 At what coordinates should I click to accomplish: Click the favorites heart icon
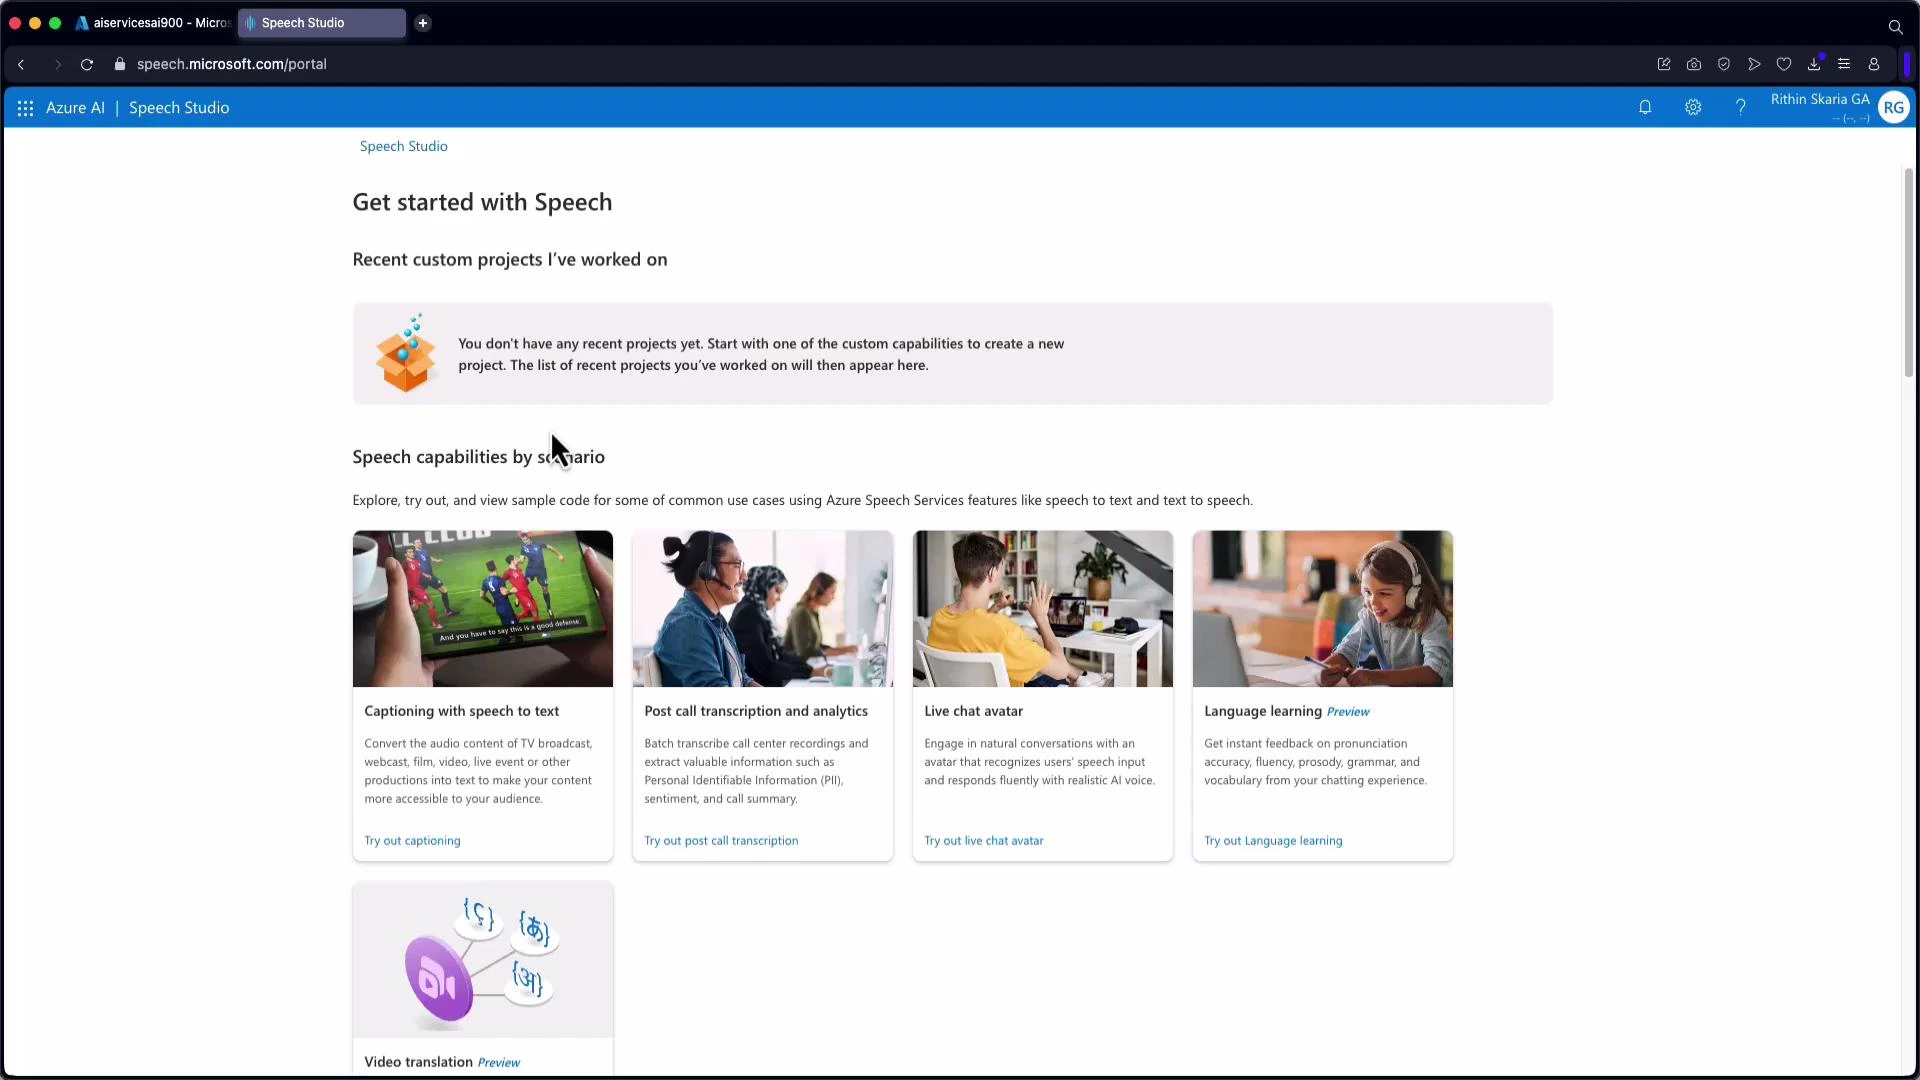point(1785,64)
